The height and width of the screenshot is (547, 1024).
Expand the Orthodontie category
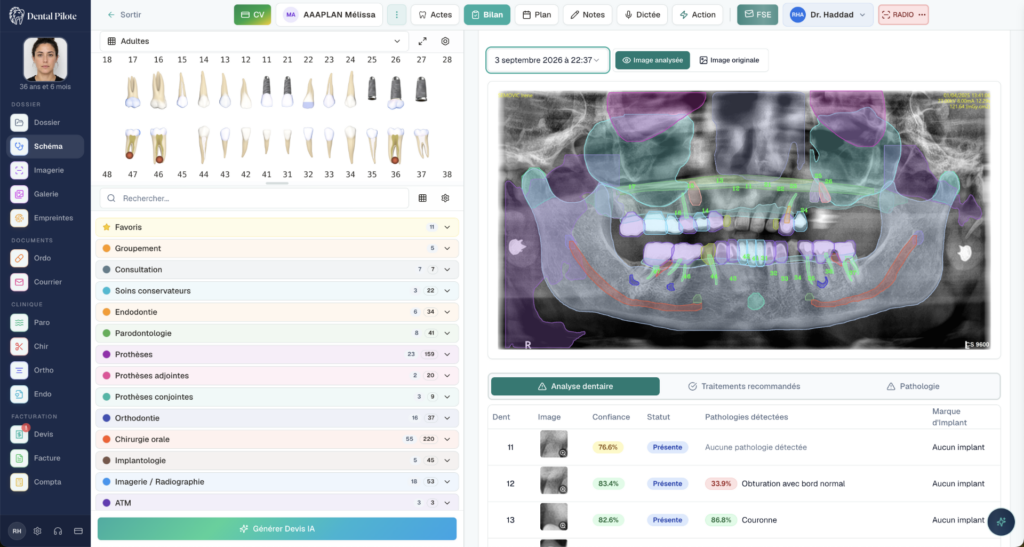pyautogui.click(x=277, y=418)
